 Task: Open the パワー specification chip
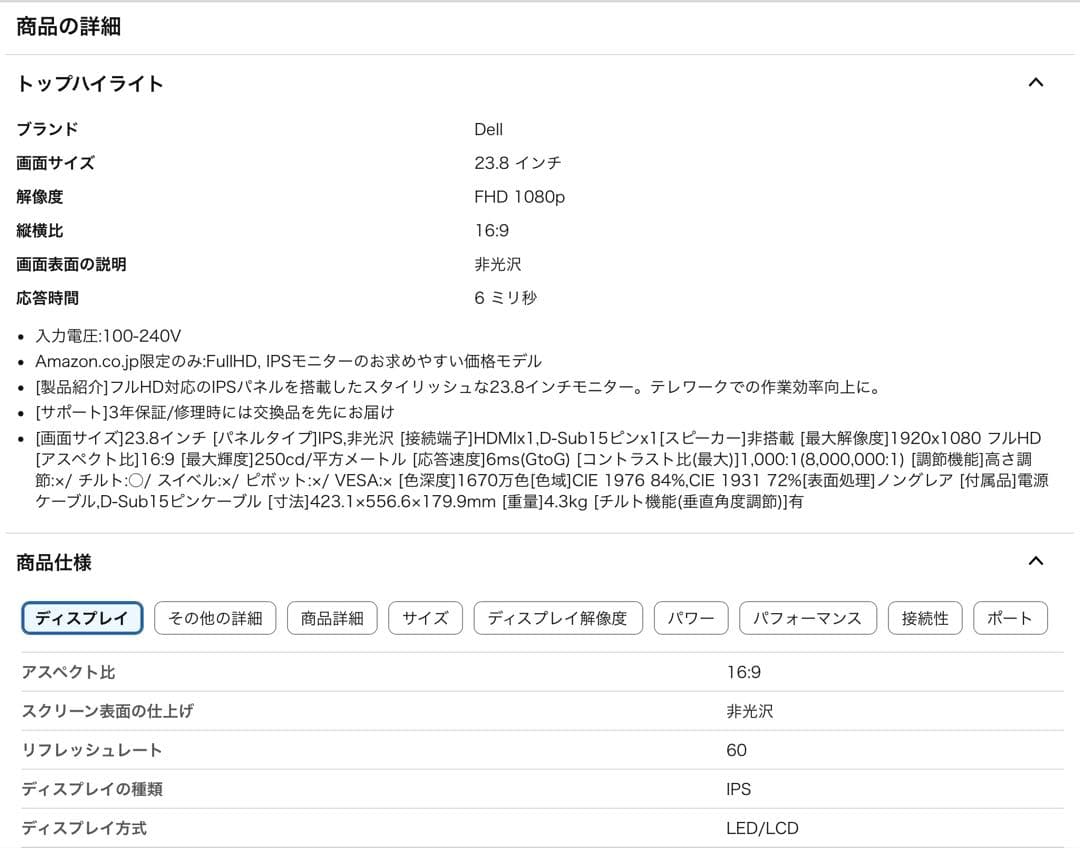point(690,618)
